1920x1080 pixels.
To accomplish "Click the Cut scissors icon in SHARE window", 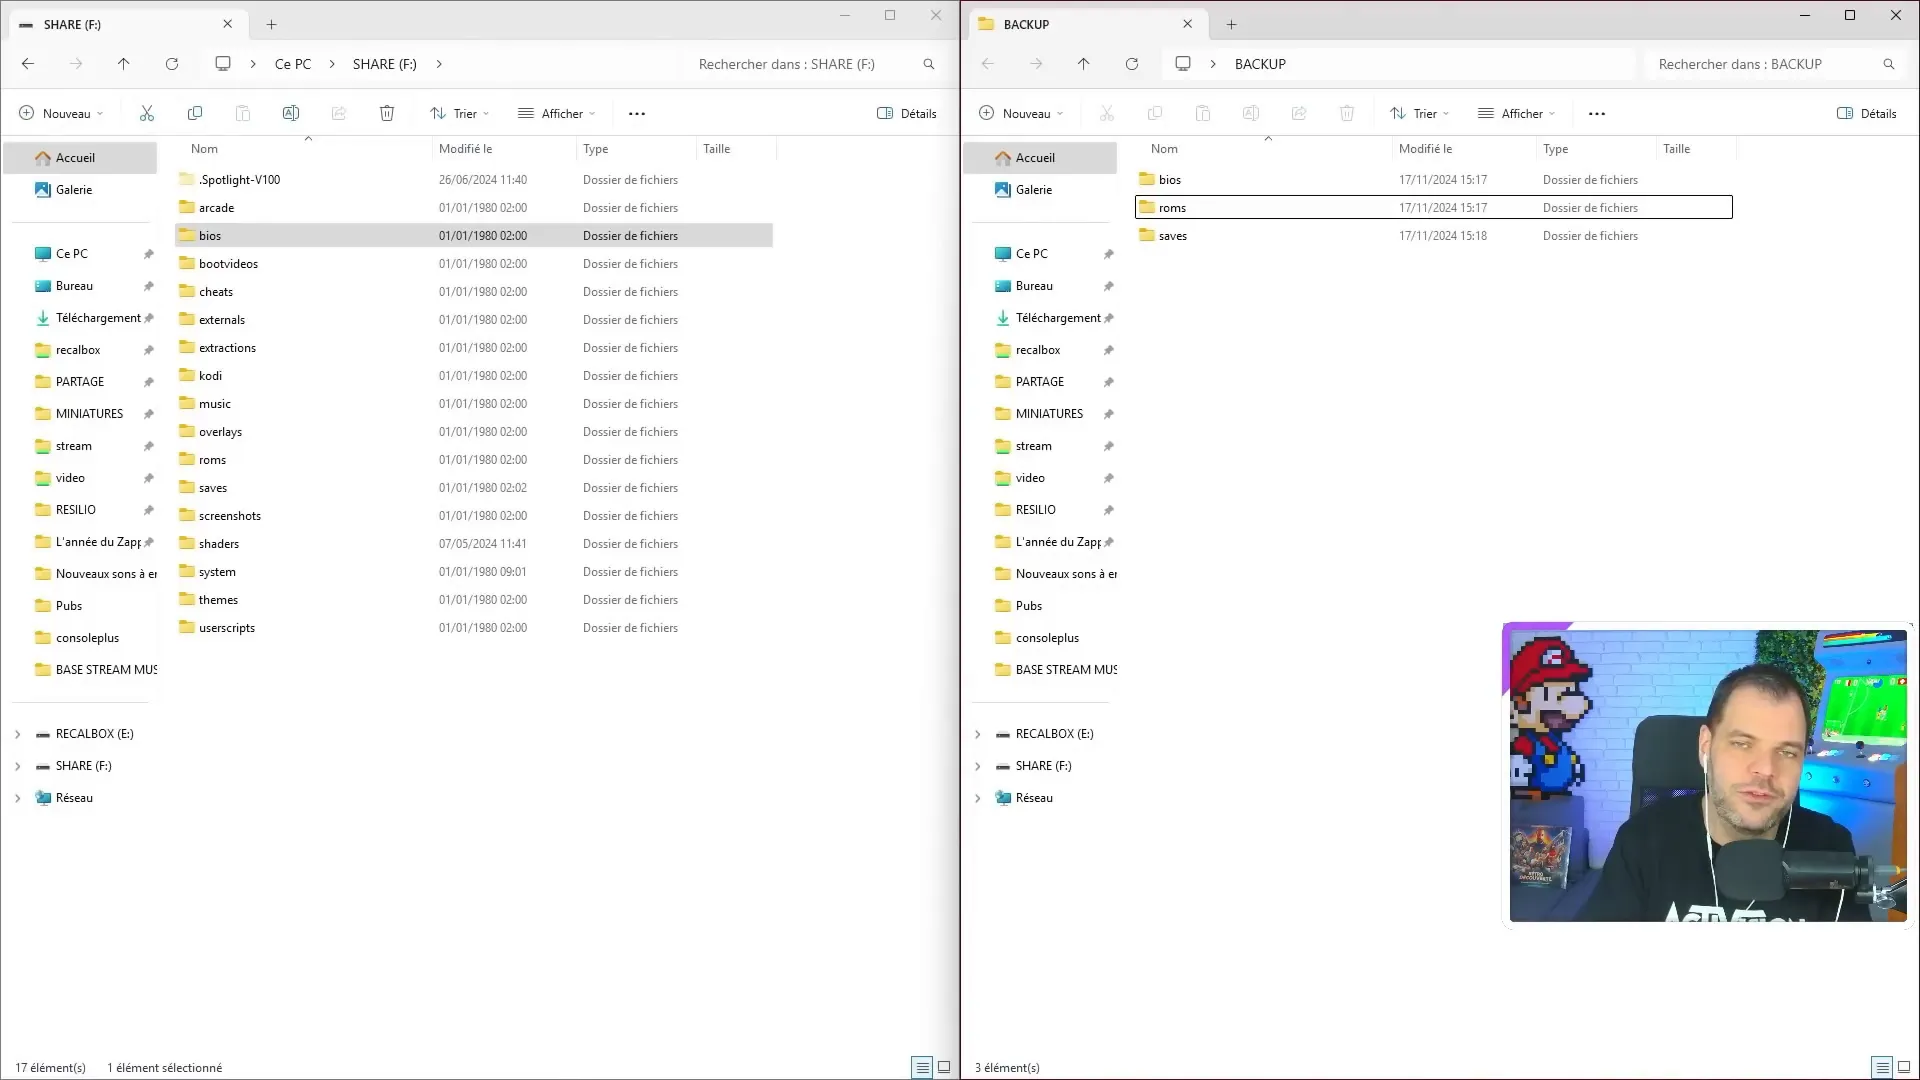I will point(147,113).
